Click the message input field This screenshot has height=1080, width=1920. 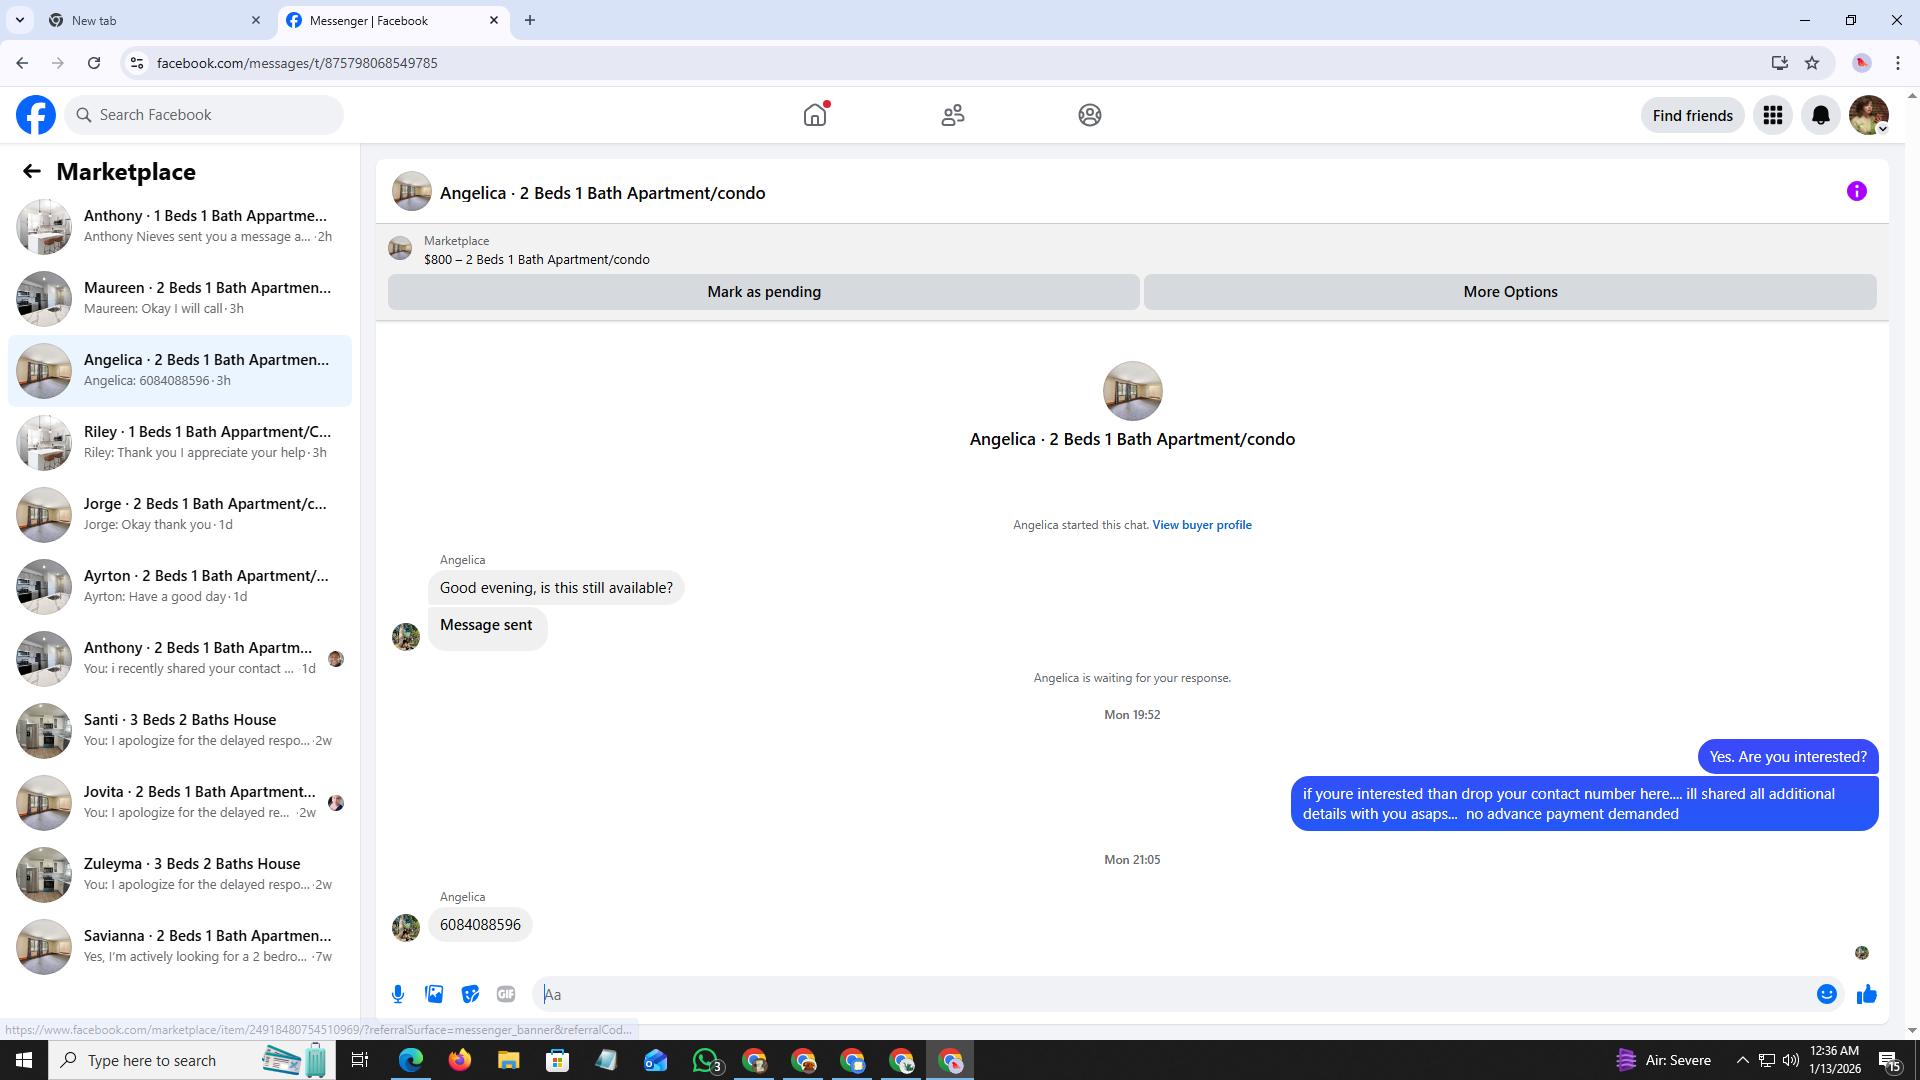pyautogui.click(x=1170, y=994)
